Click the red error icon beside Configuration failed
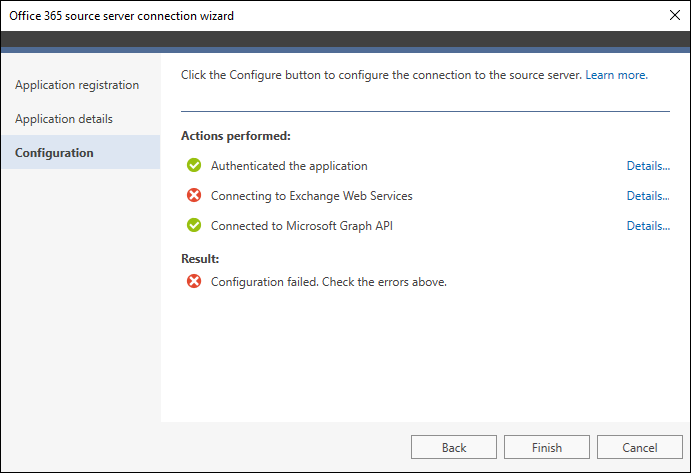This screenshot has height=473, width=691. click(x=194, y=281)
